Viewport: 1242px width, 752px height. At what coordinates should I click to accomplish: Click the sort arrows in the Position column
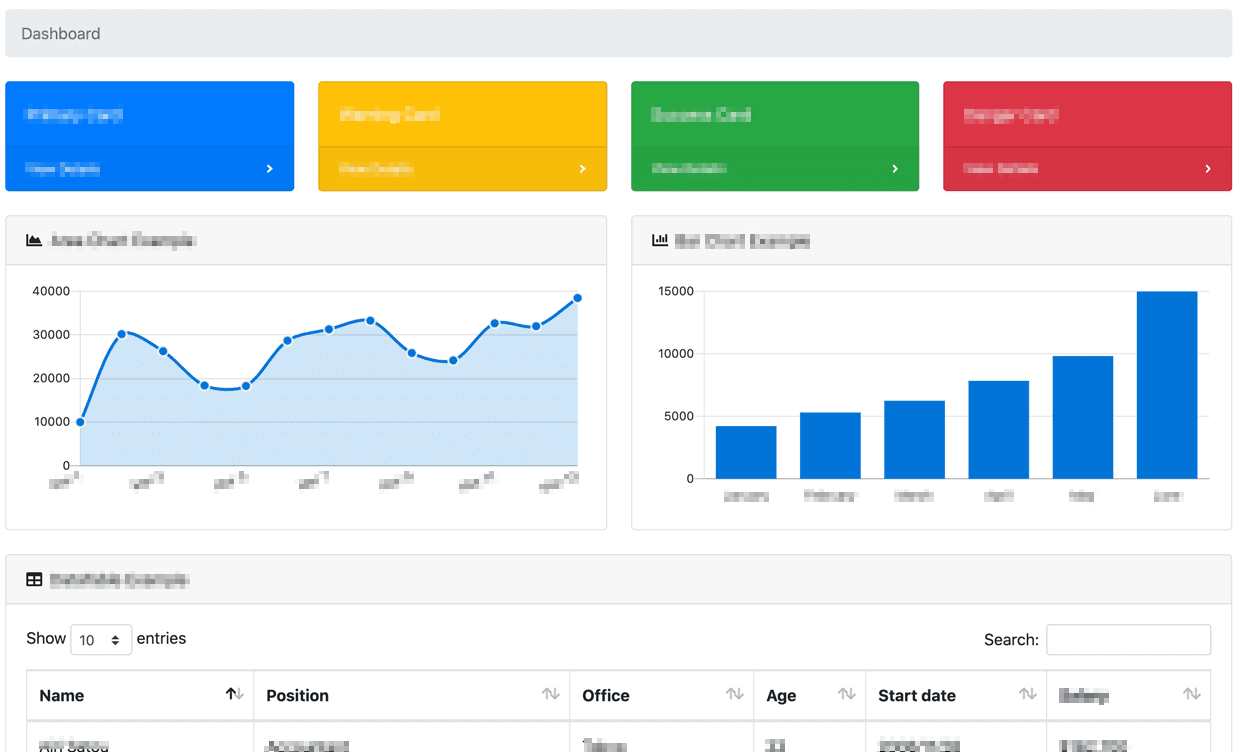coord(550,694)
